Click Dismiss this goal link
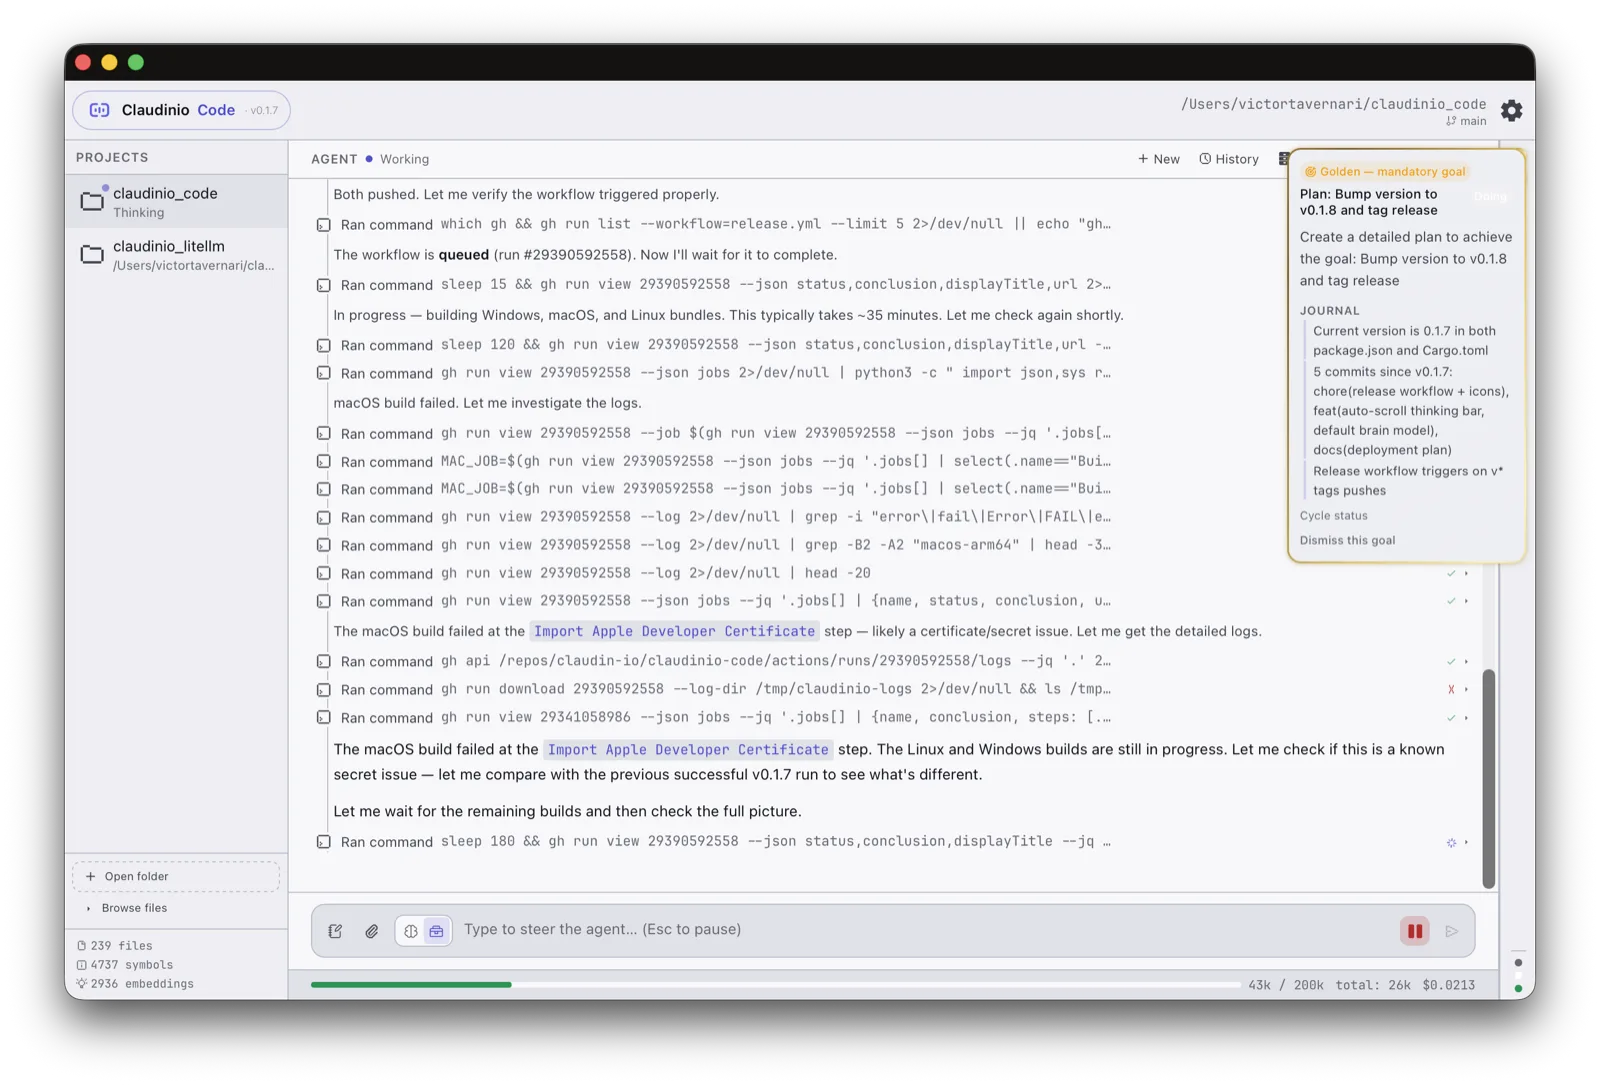This screenshot has height=1085, width=1600. tap(1347, 540)
